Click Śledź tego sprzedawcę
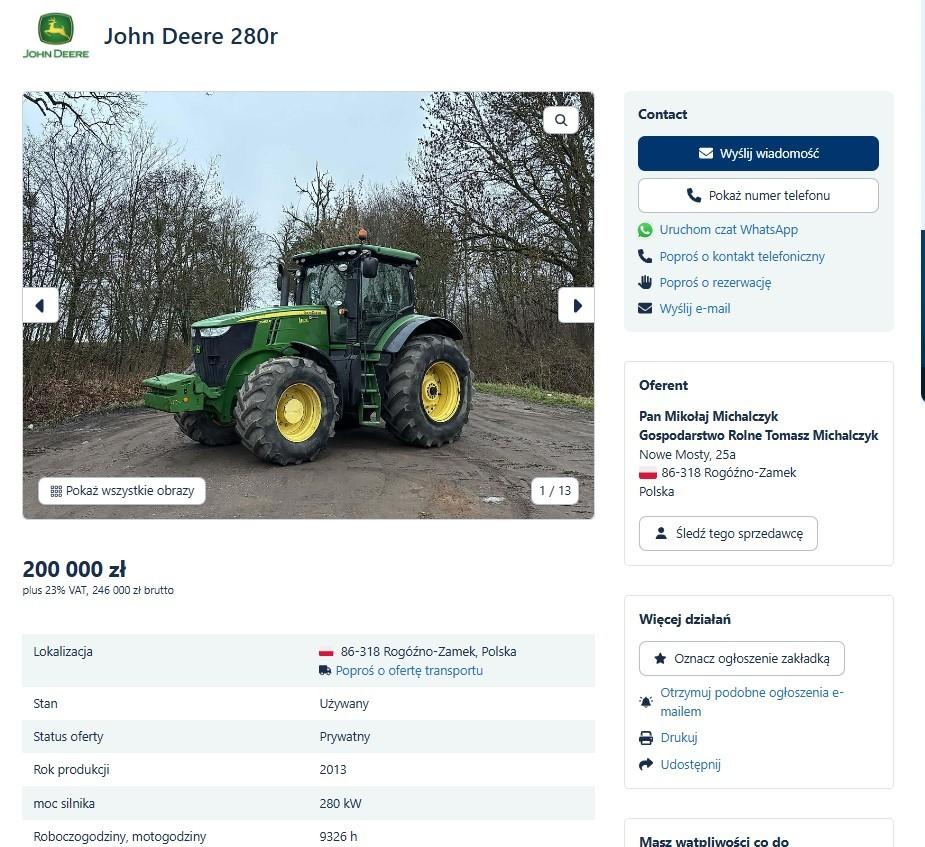 pos(728,534)
